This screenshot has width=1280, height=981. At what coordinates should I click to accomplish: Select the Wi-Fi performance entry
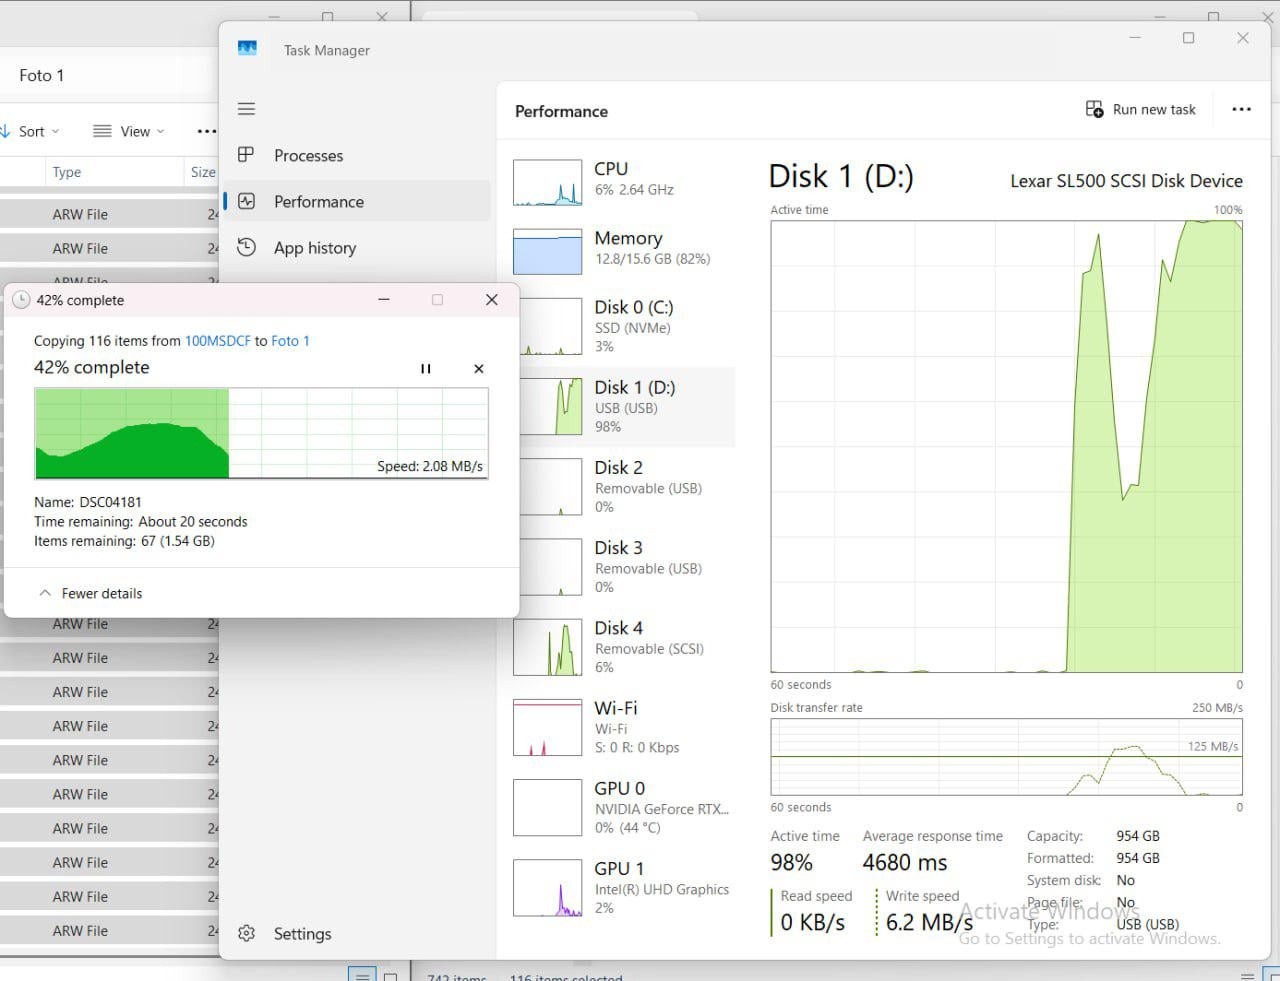[620, 727]
